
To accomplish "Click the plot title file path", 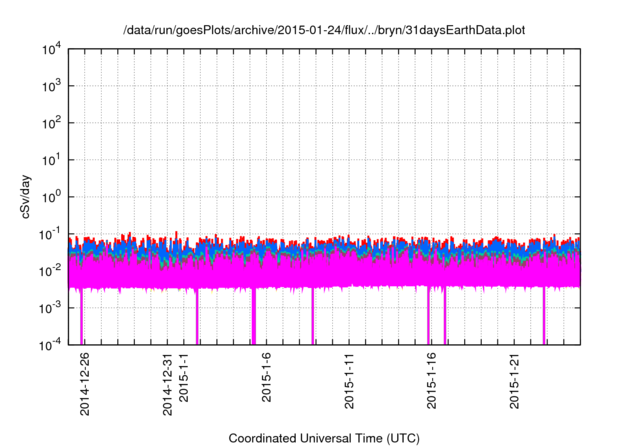I will tap(324, 31).
